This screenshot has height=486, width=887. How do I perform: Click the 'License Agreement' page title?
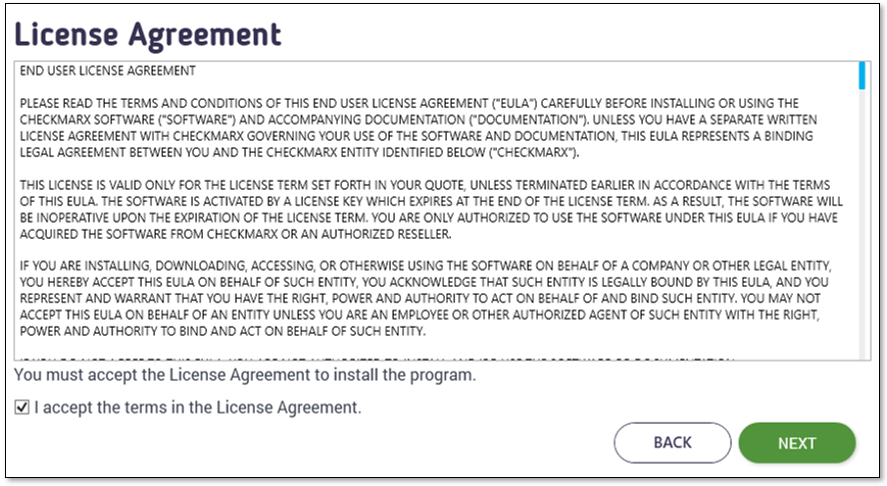pos(148,35)
